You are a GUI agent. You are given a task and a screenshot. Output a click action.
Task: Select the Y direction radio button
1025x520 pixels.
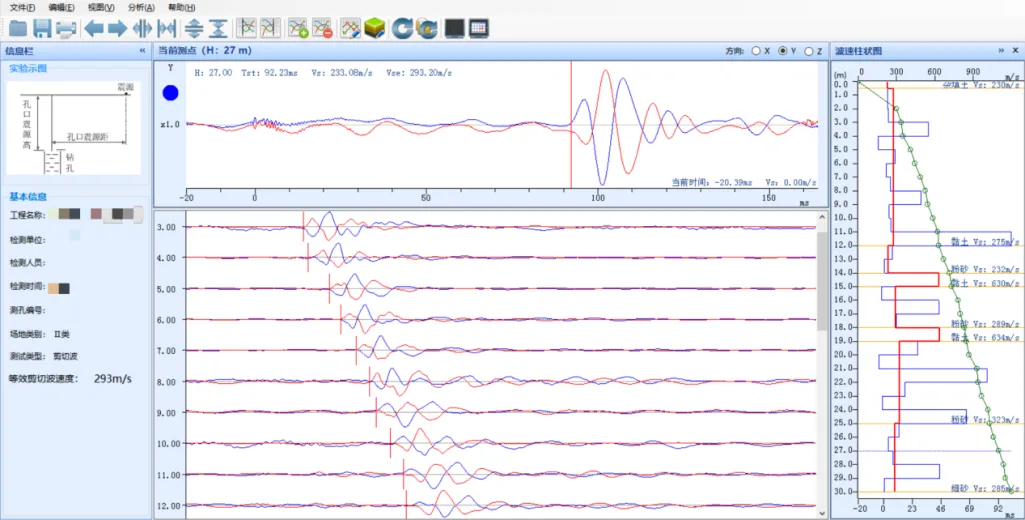(783, 50)
